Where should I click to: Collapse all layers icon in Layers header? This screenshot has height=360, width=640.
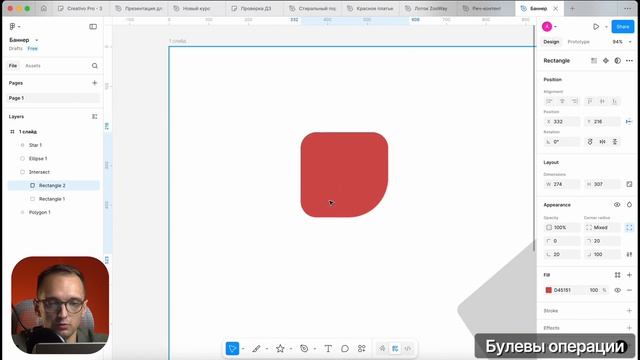pos(95,117)
